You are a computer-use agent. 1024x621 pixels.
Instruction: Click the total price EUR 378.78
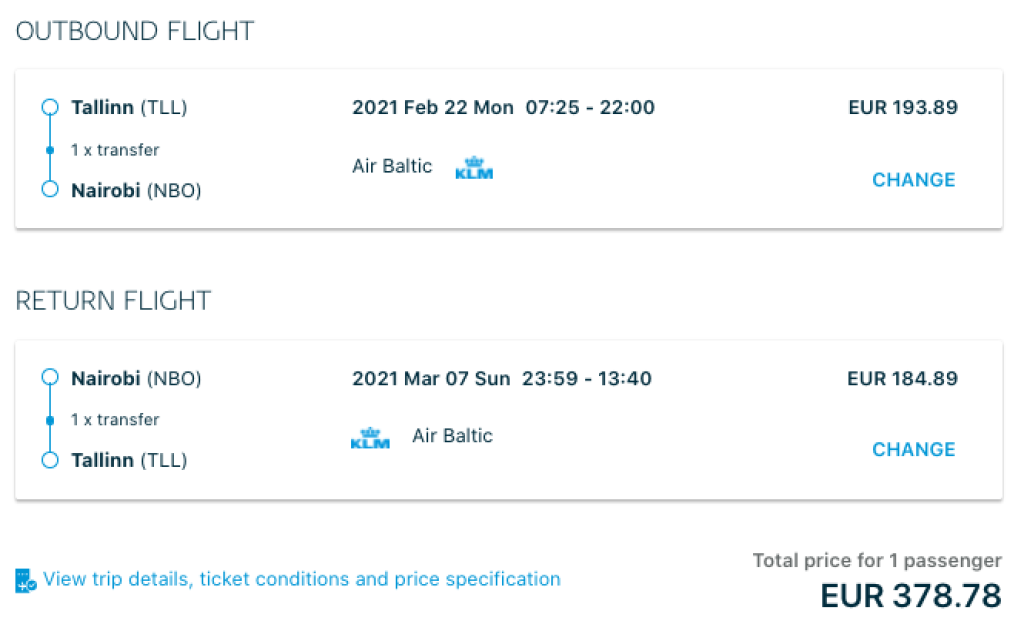tap(910, 596)
